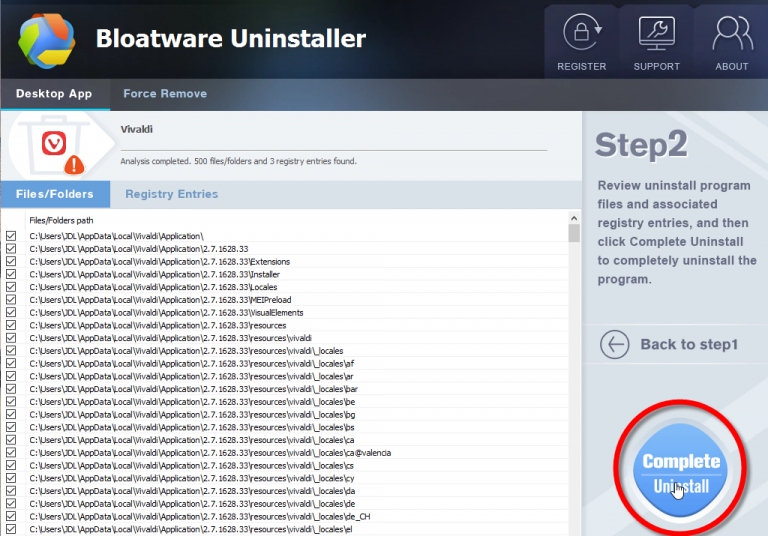Toggle checkbox for the VisualElements path
The width and height of the screenshot is (768, 536).
click(11, 313)
